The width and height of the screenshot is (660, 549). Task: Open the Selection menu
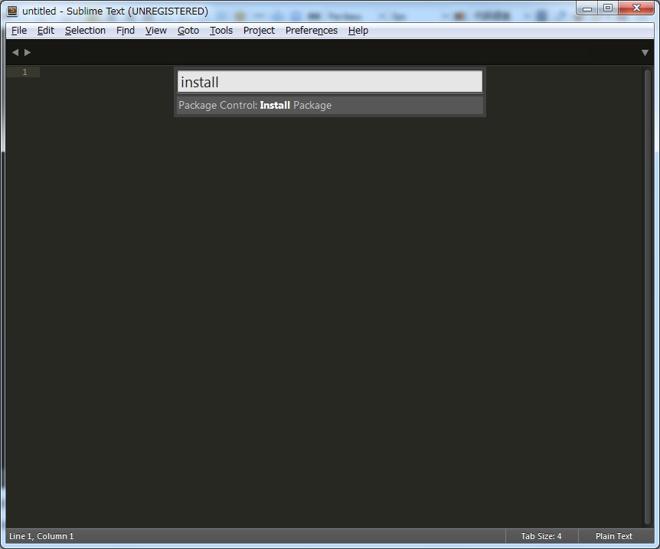click(x=85, y=31)
